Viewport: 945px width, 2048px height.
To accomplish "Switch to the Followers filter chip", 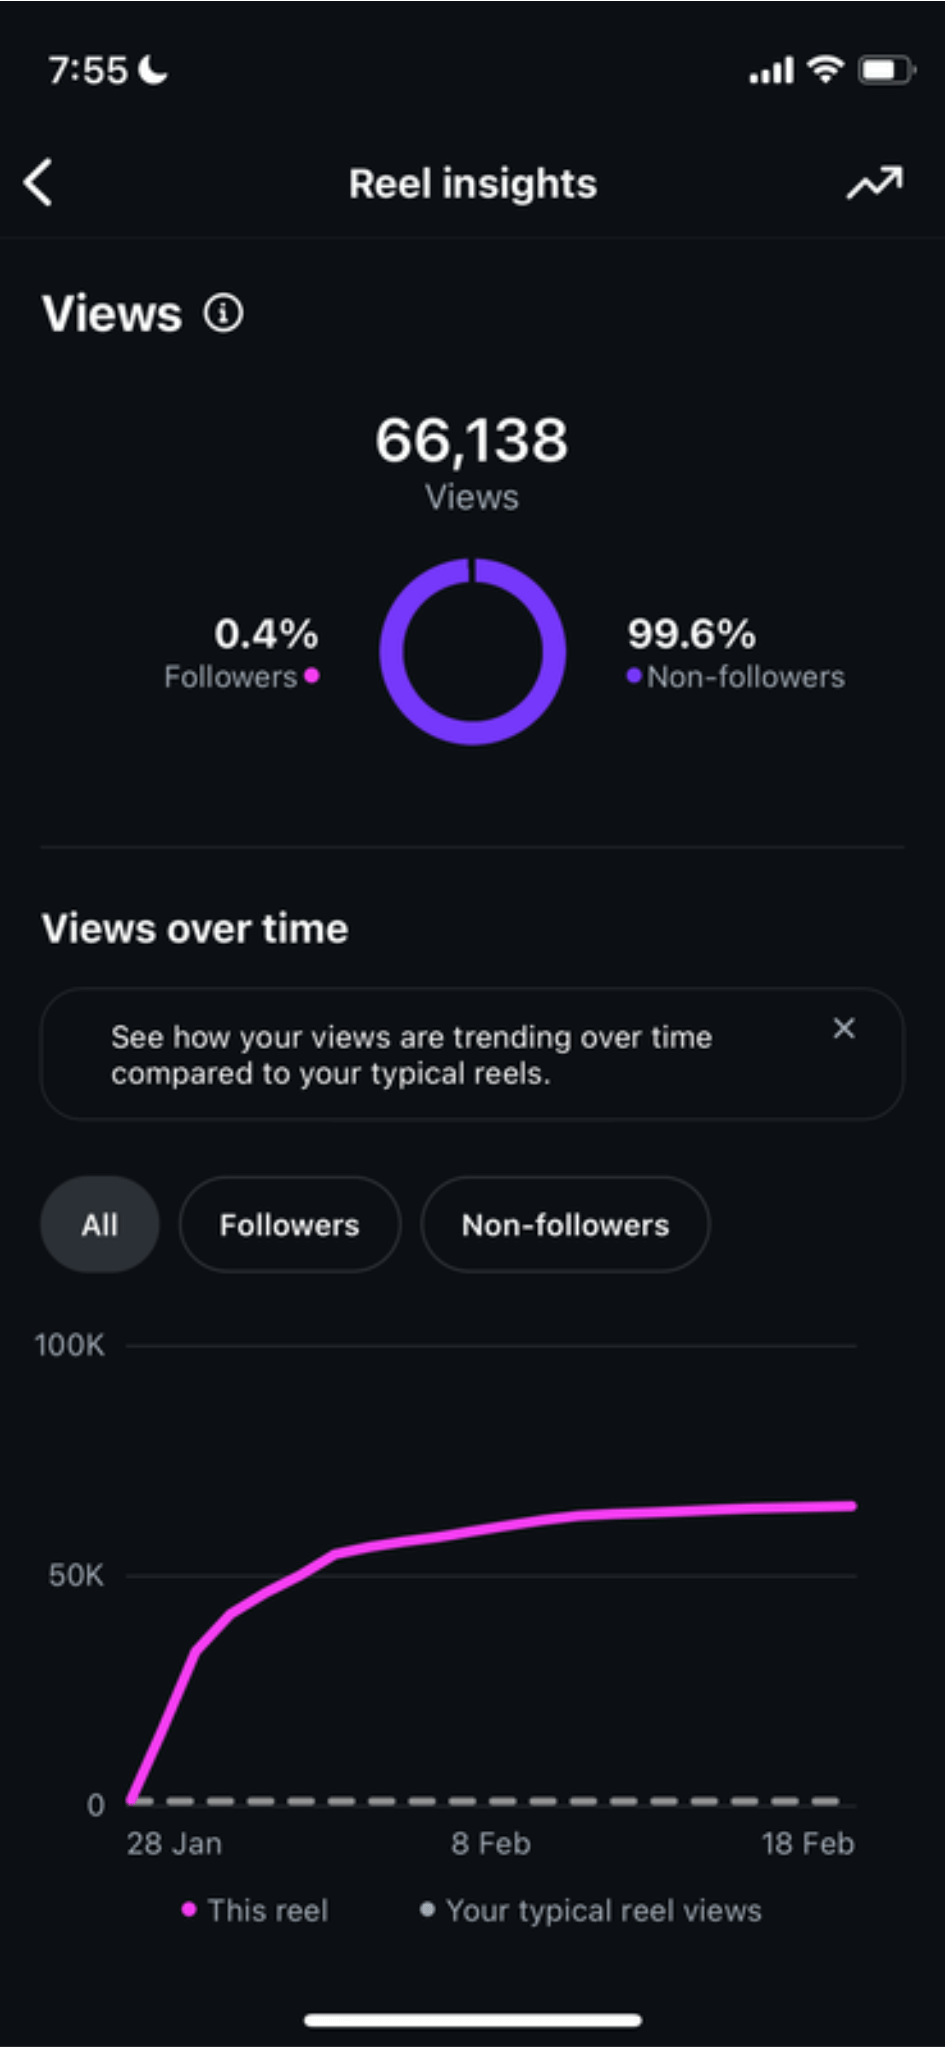I will click(x=290, y=1224).
